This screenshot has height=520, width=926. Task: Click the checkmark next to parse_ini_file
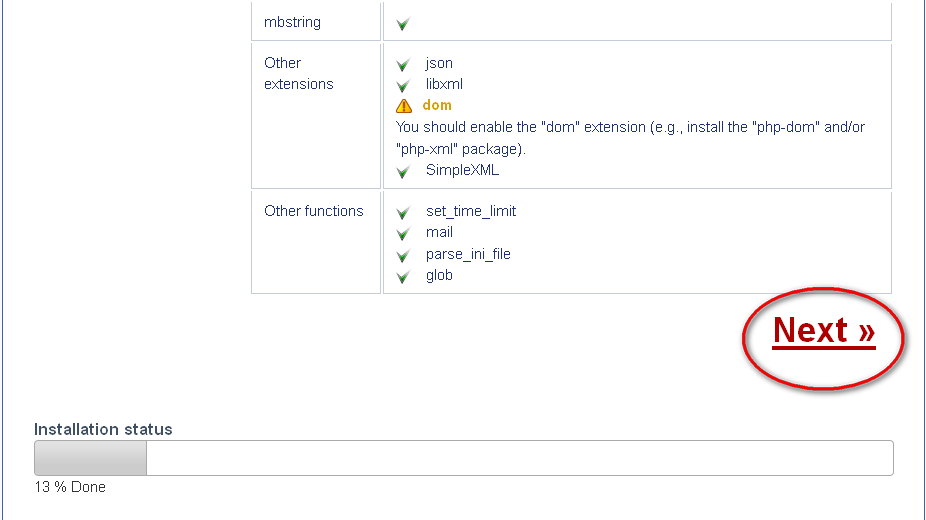[x=403, y=256]
